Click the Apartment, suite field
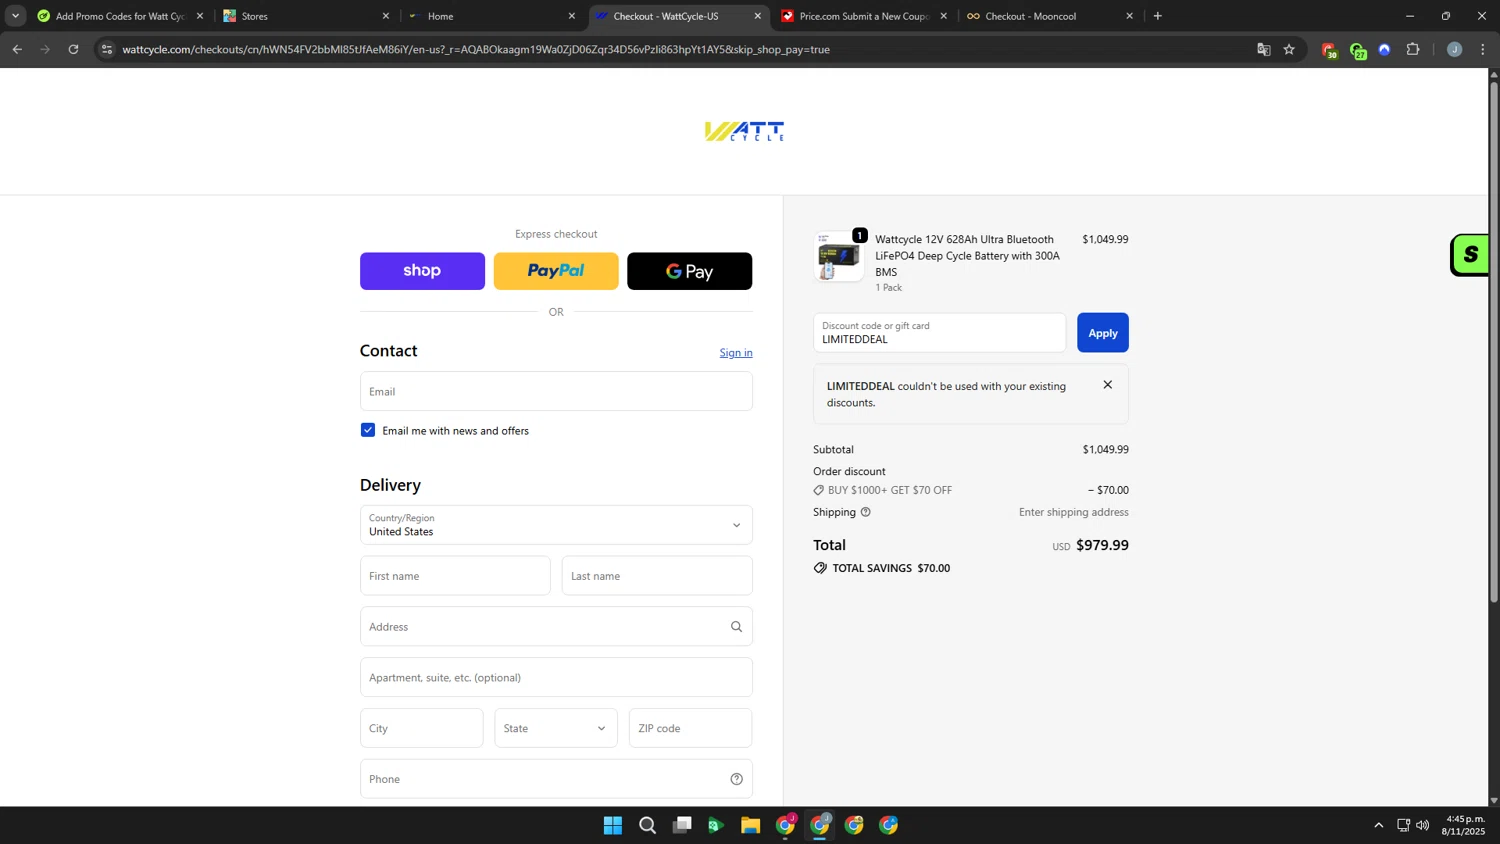Image resolution: width=1500 pixels, height=844 pixels. [x=556, y=677]
